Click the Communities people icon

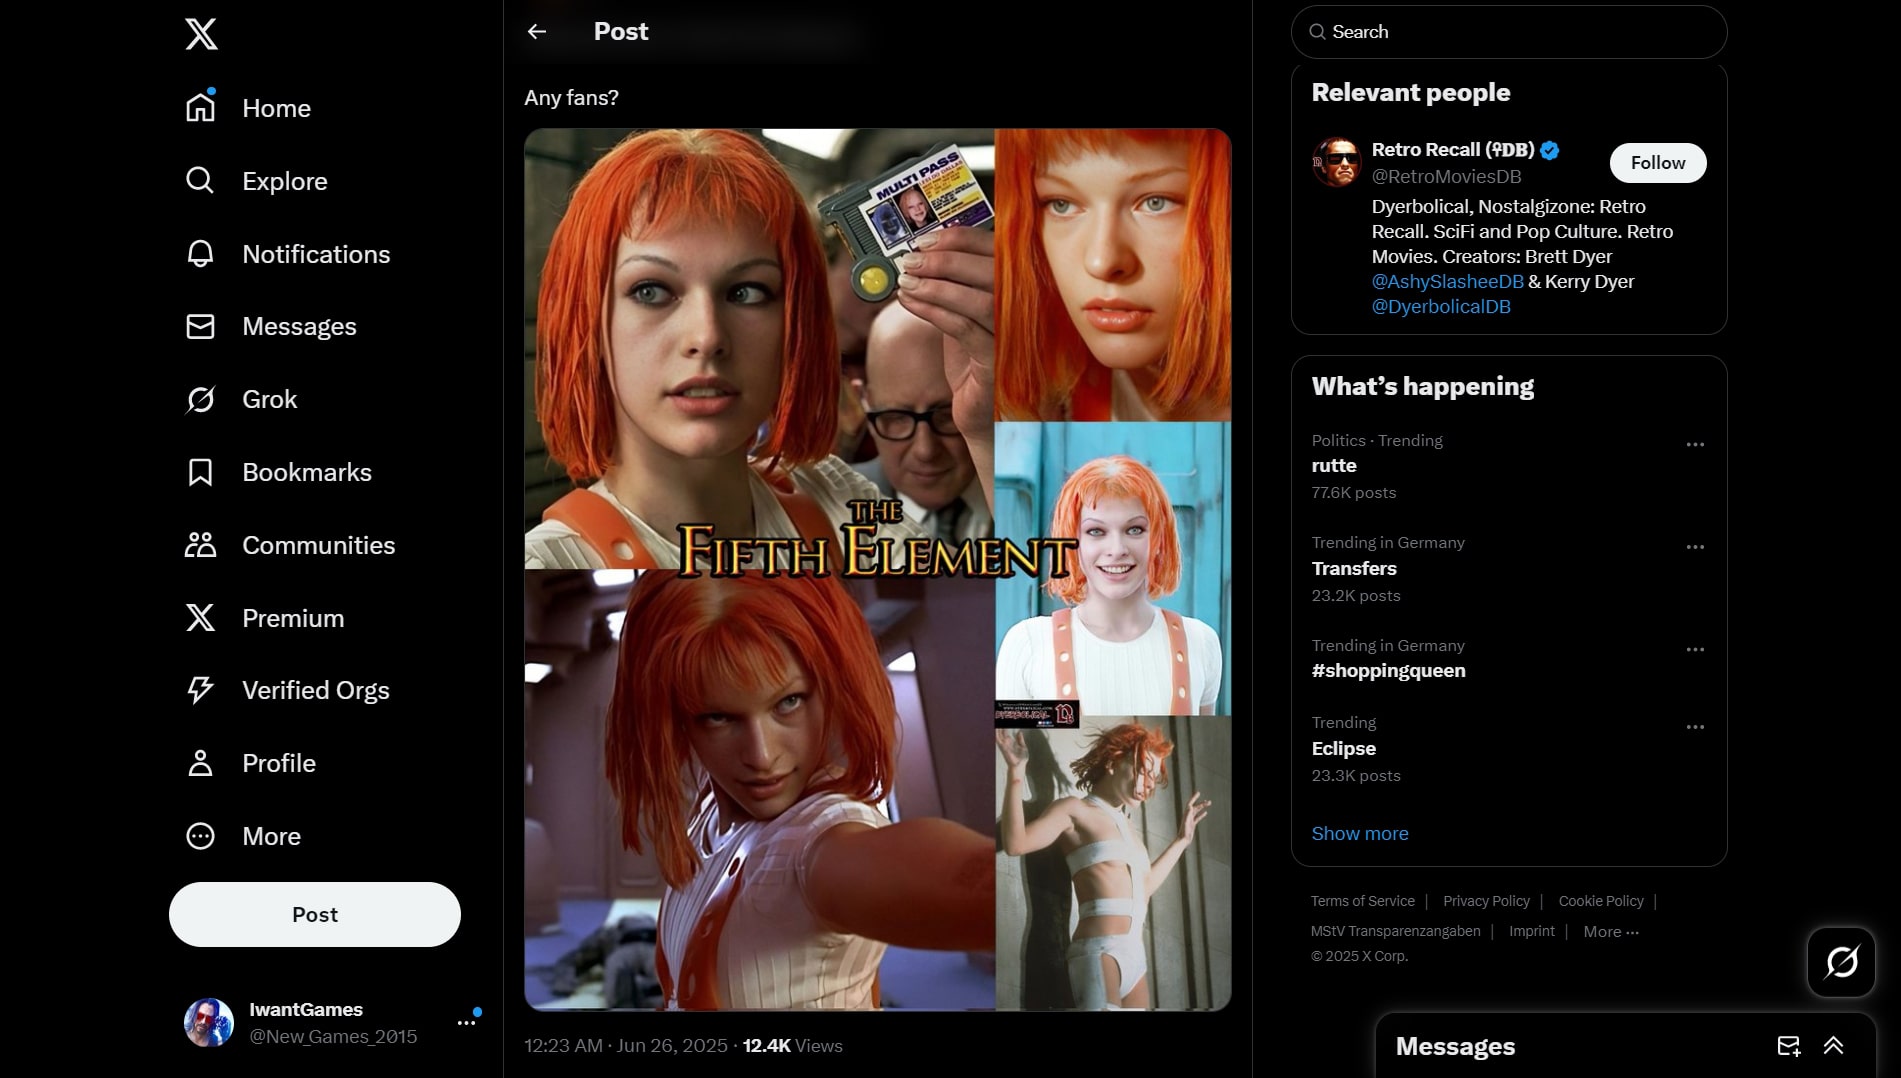[x=200, y=545]
